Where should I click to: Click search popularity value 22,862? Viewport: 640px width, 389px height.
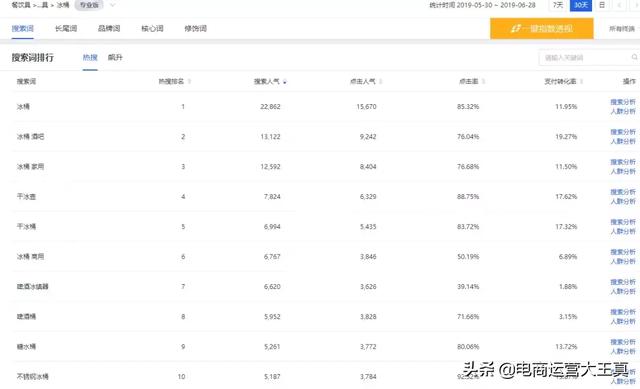coord(270,107)
